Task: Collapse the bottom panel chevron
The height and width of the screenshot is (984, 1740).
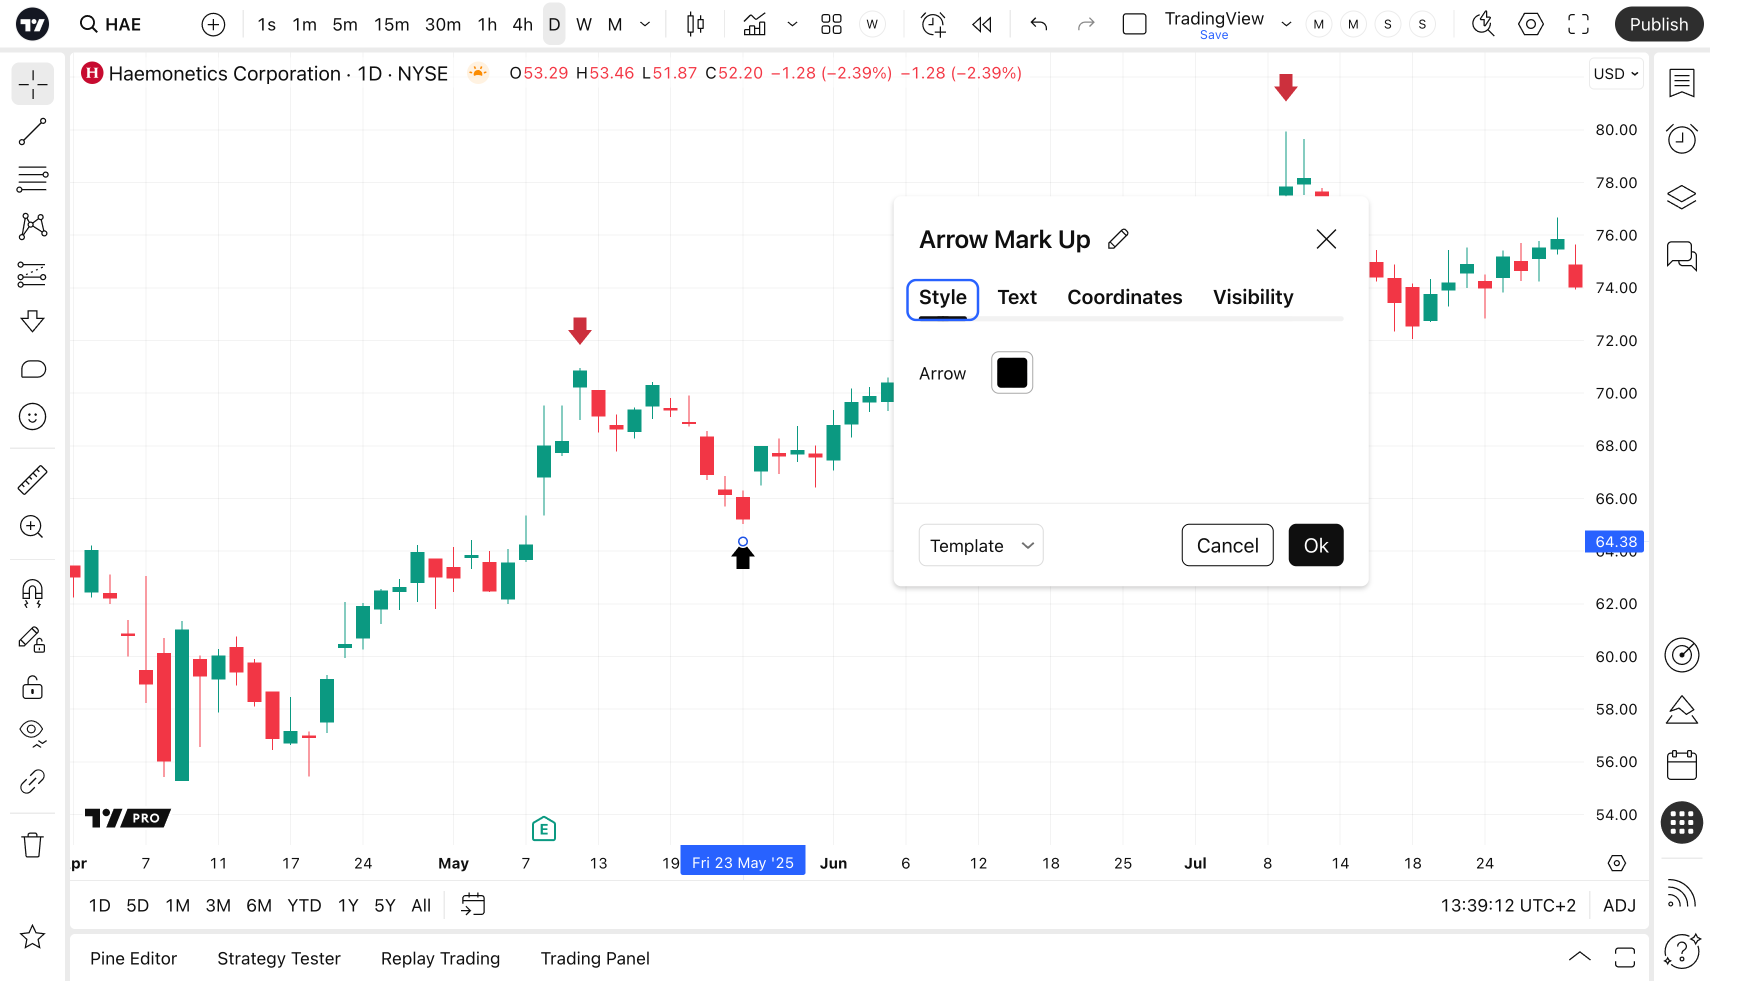Action: 1580,957
